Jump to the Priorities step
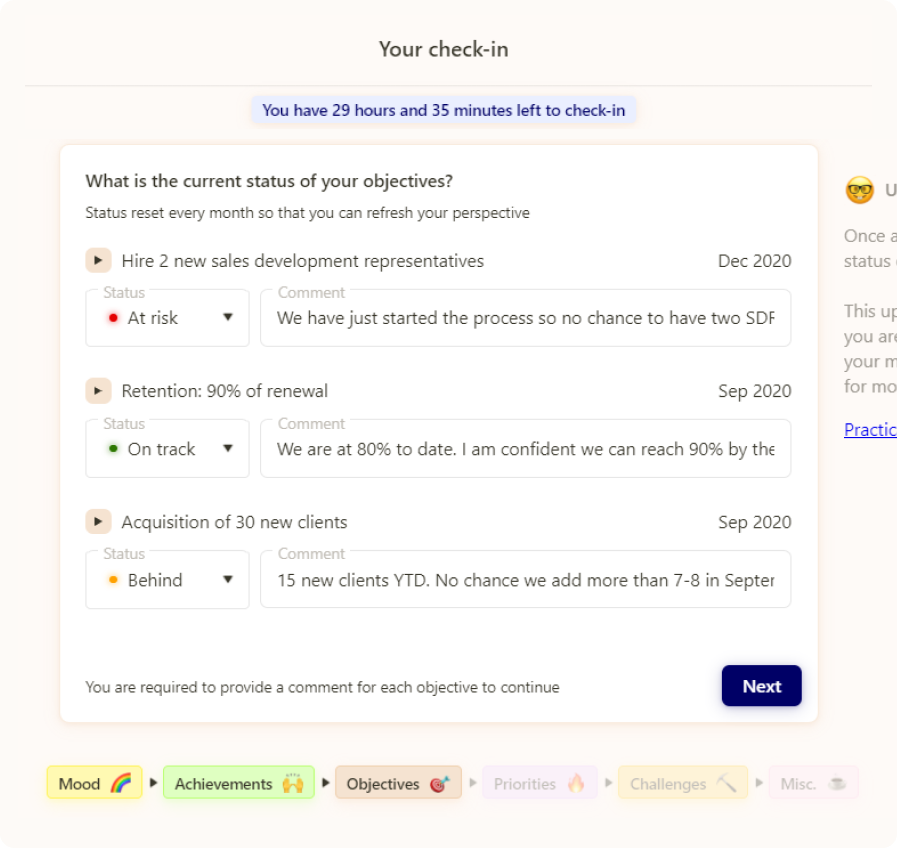The height and width of the screenshot is (848, 897). pyautogui.click(x=539, y=783)
